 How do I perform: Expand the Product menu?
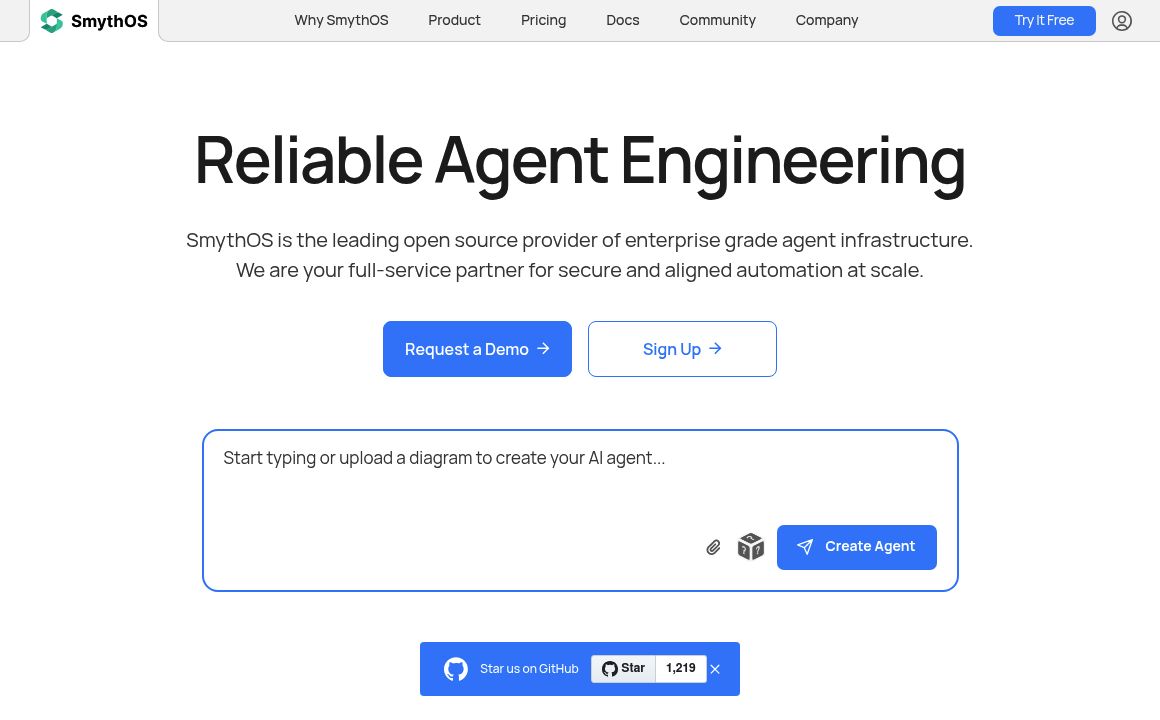click(454, 20)
